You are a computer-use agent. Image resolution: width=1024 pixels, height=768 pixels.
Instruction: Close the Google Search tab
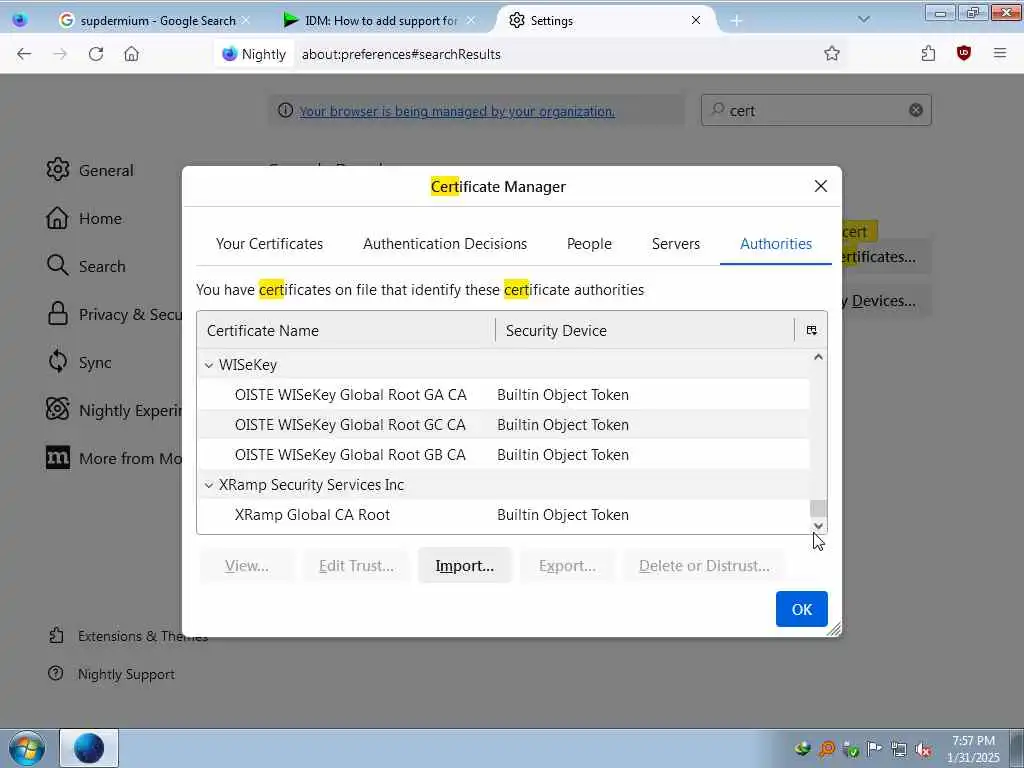pyautogui.click(x=246, y=20)
